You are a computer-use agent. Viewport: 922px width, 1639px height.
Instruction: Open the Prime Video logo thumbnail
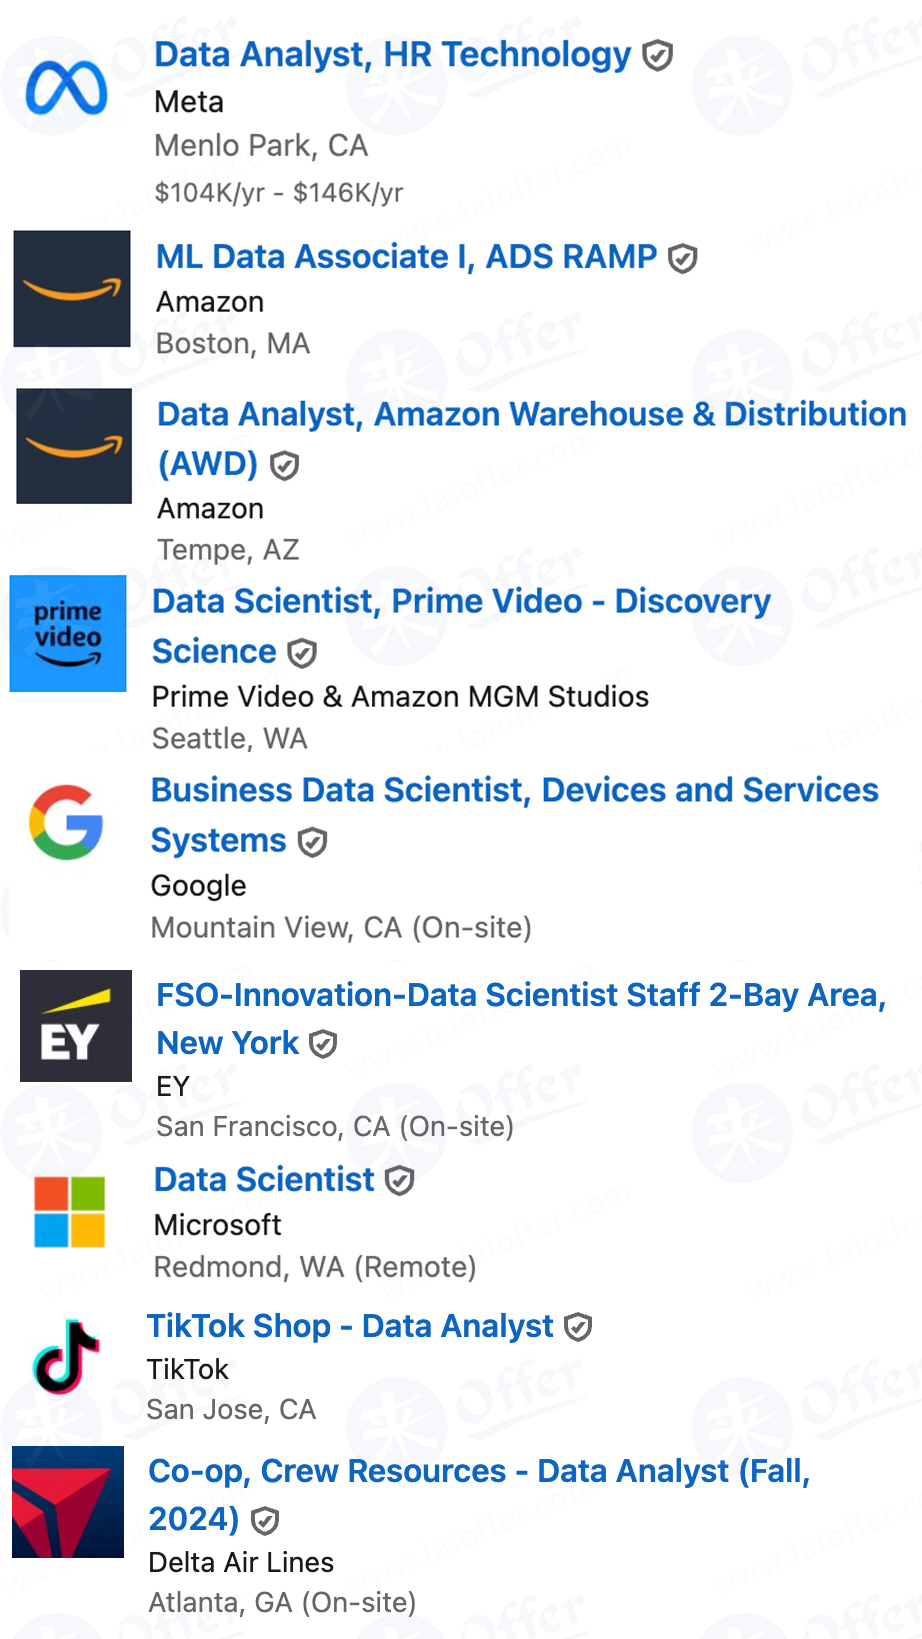coord(68,633)
